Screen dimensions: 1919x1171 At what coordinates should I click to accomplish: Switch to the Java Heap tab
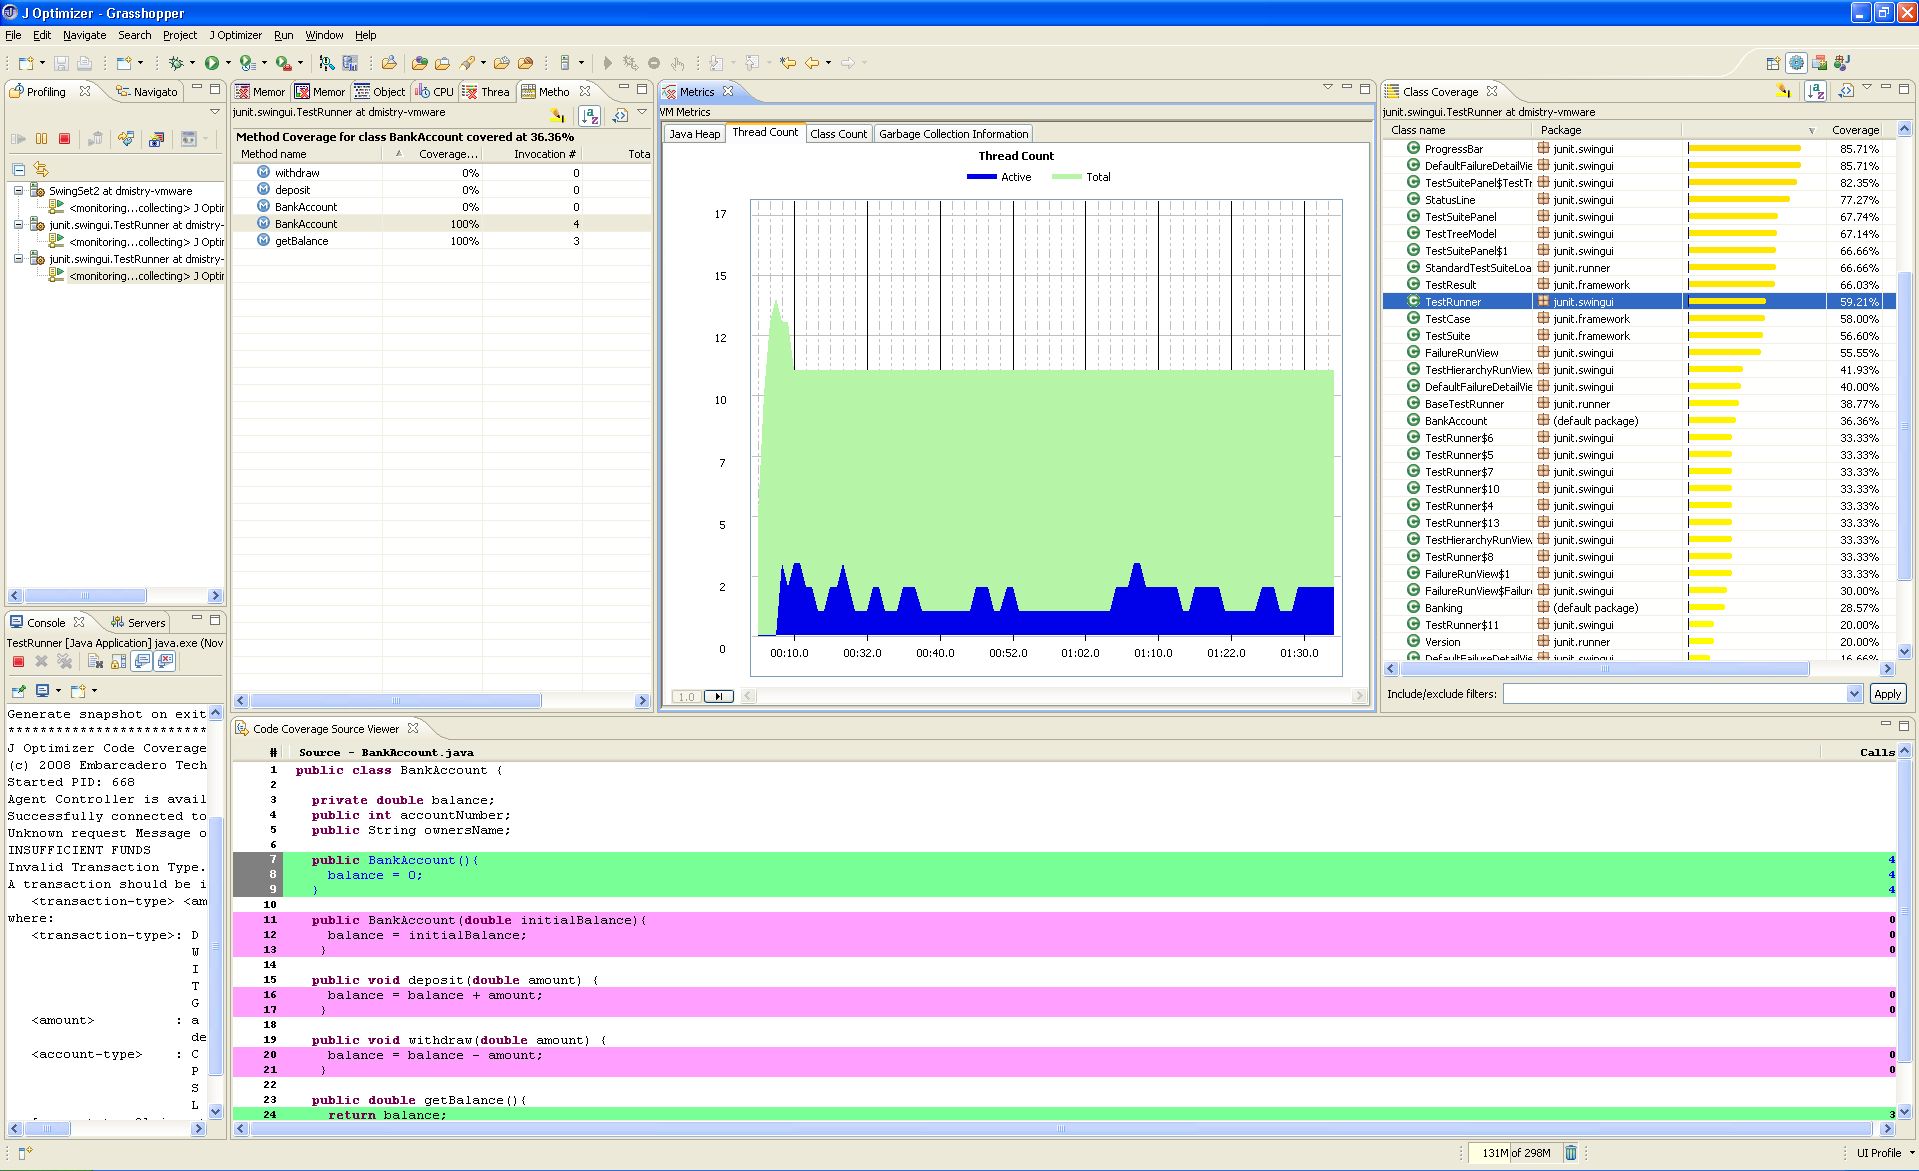click(x=694, y=134)
